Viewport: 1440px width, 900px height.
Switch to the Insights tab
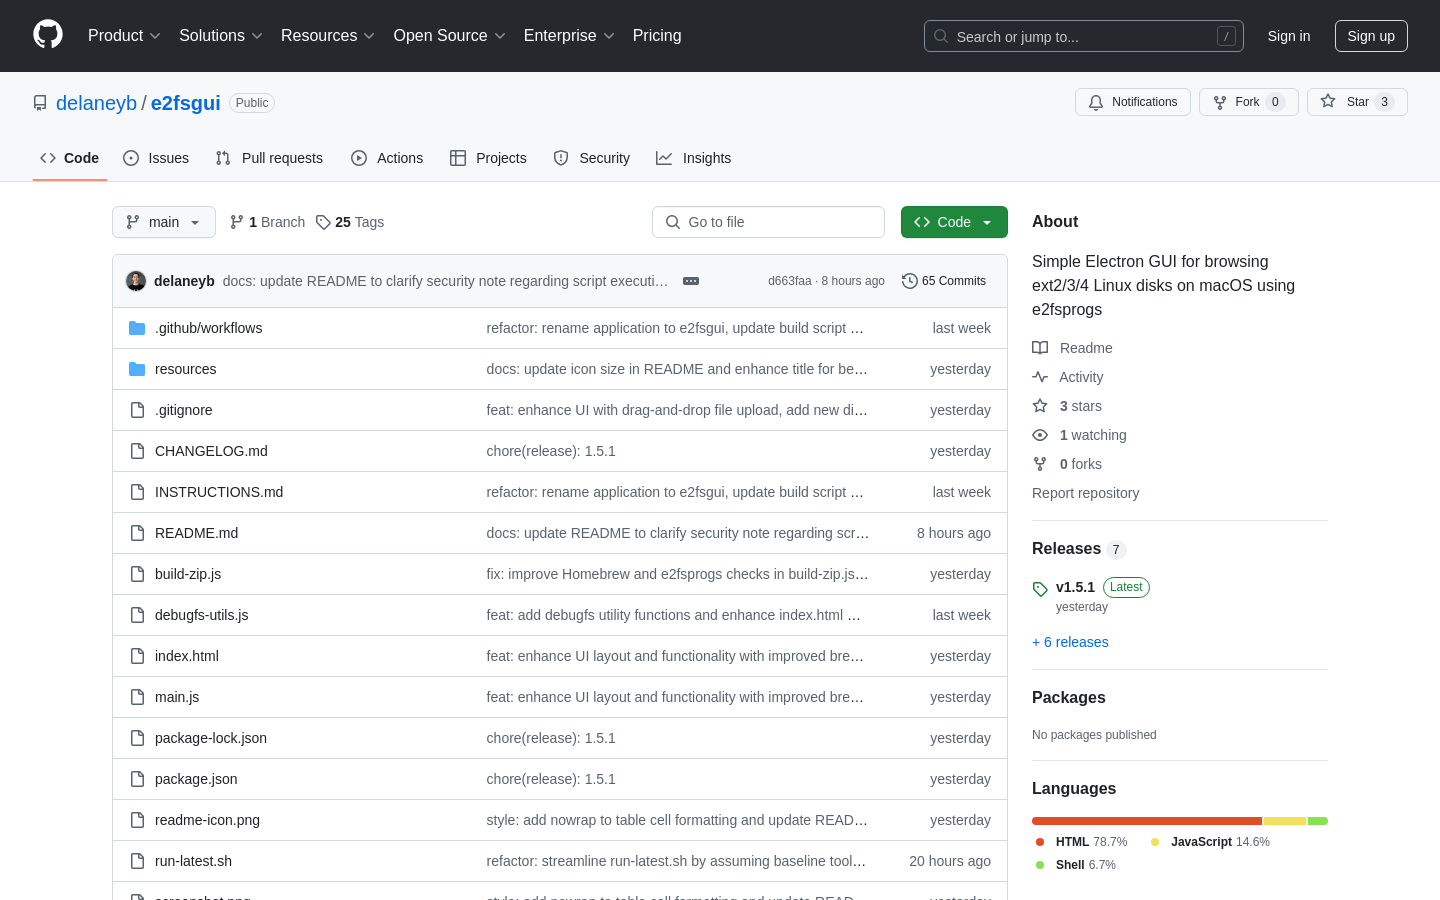click(x=694, y=158)
